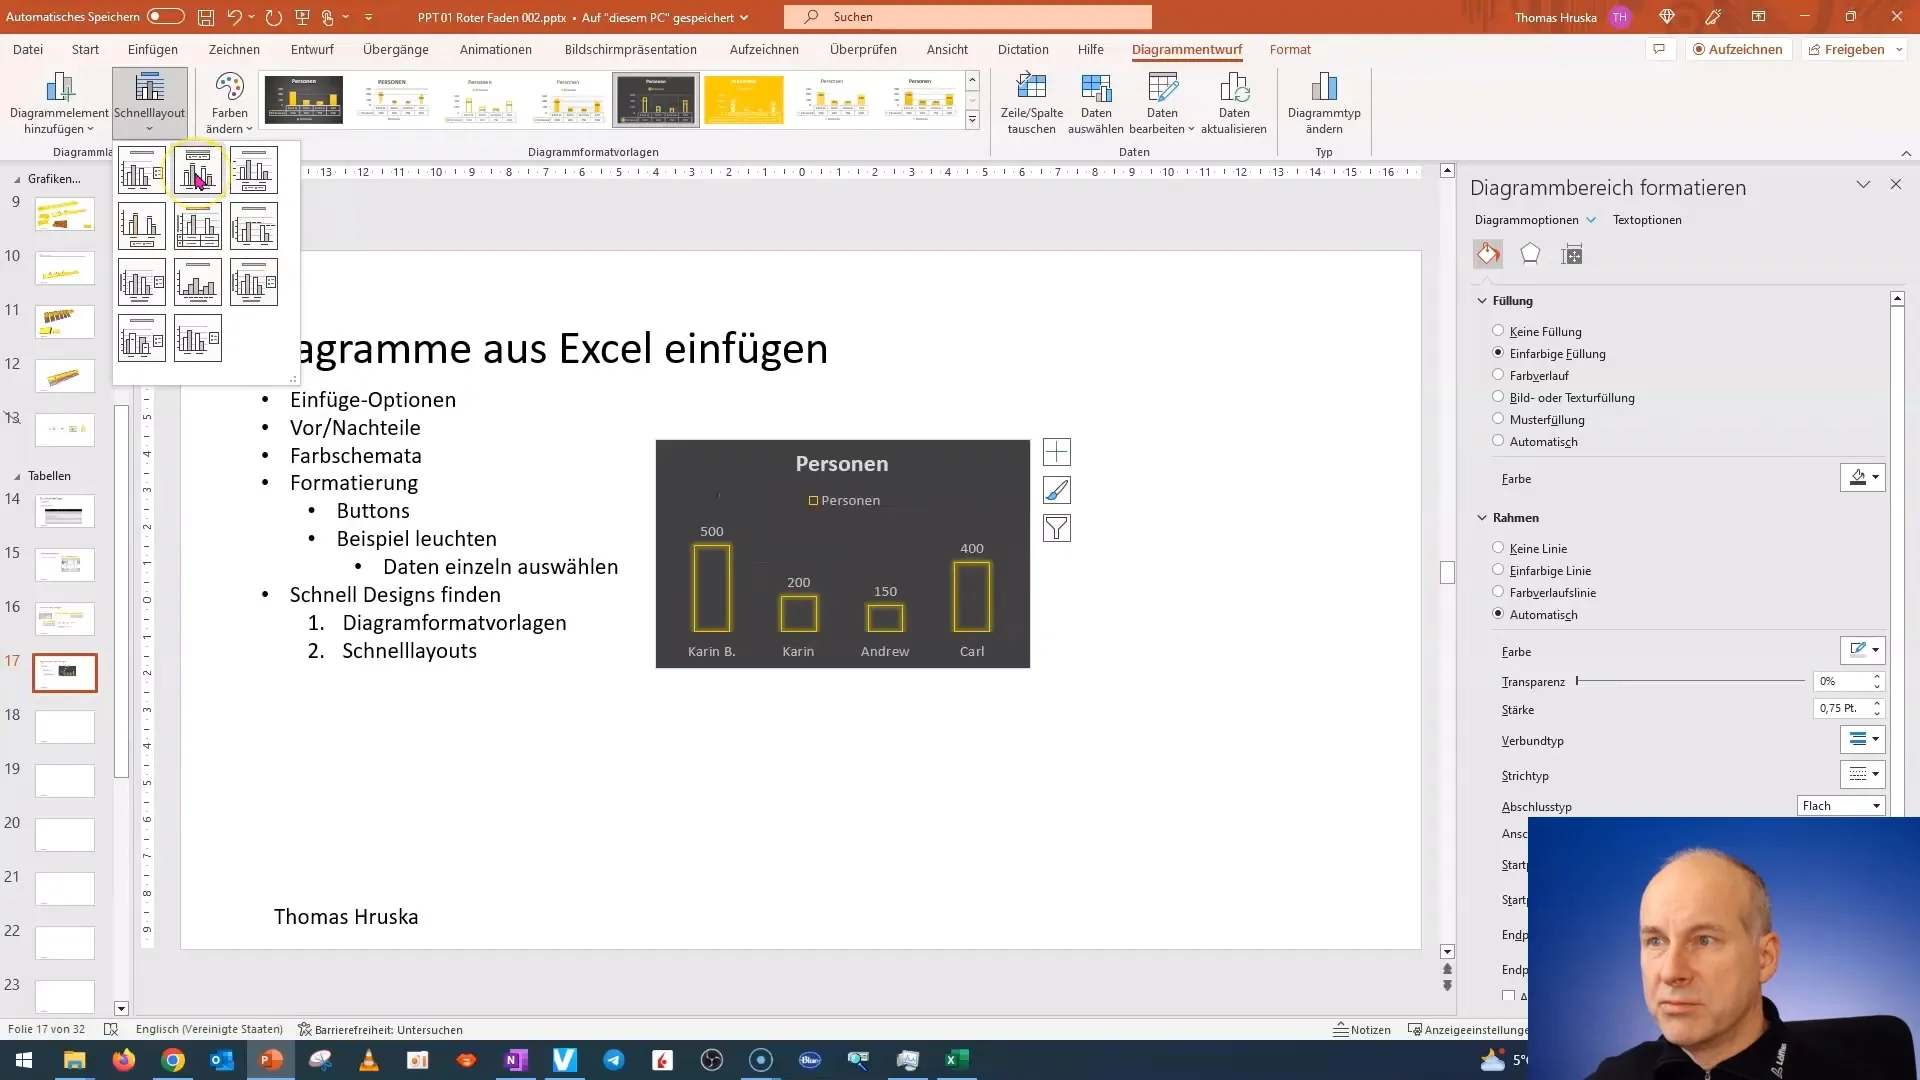Drag the Transparenz slider
Screen dimensions: 1920x1080
click(1577, 682)
